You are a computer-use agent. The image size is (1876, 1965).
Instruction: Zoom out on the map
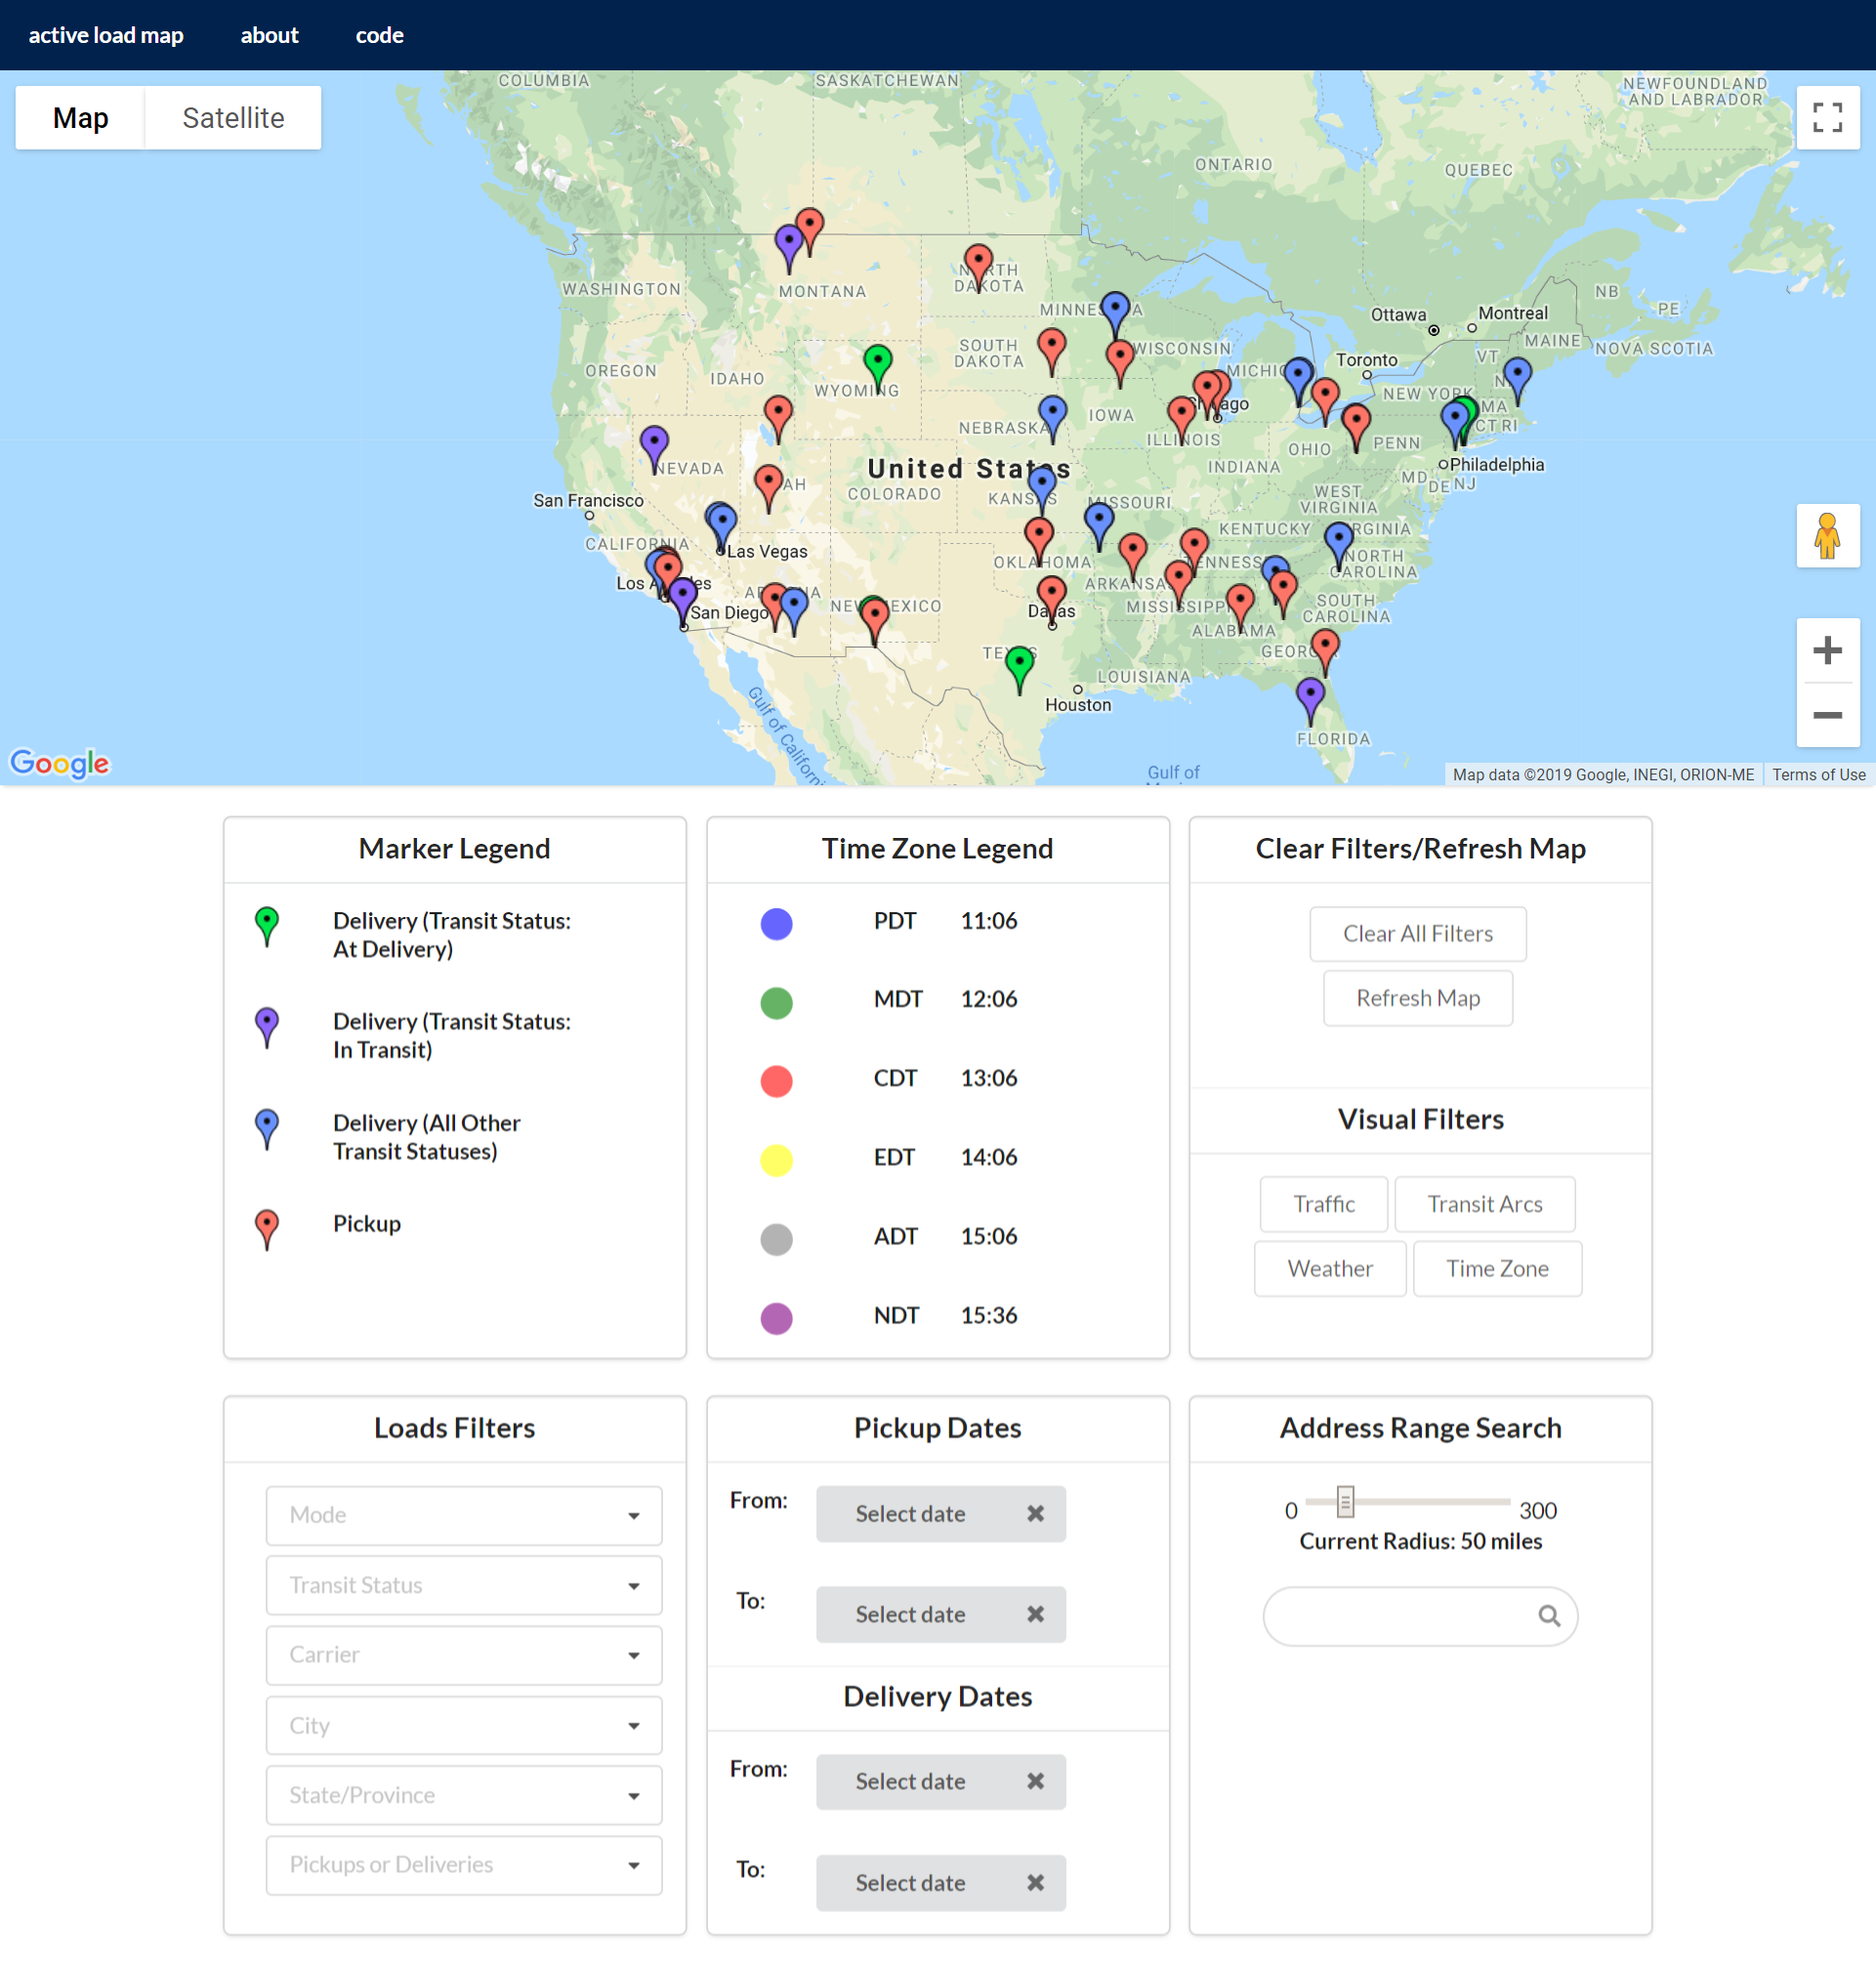tap(1827, 715)
